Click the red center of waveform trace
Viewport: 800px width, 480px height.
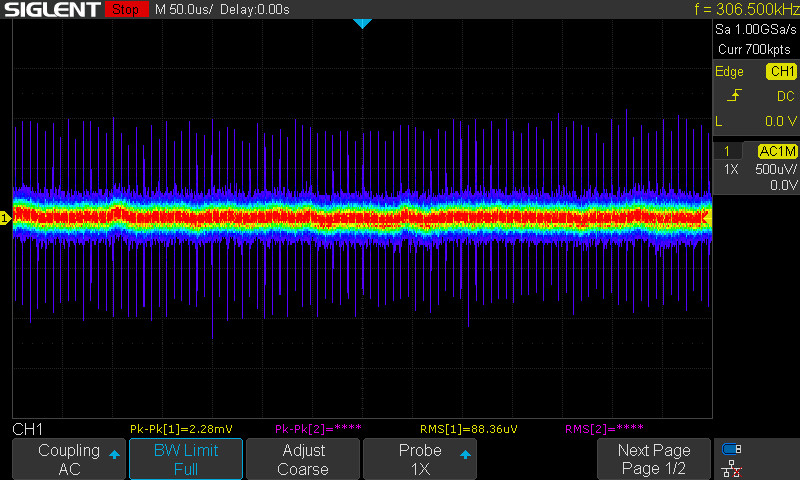(x=362, y=218)
